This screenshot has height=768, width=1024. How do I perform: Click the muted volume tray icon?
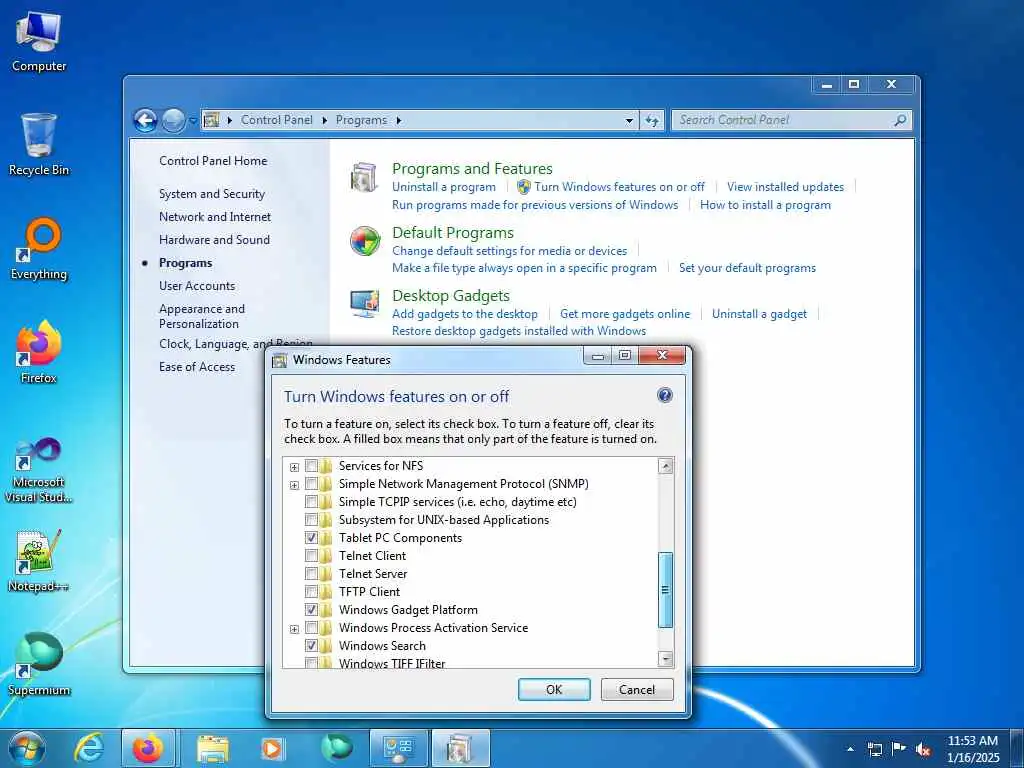coord(923,749)
